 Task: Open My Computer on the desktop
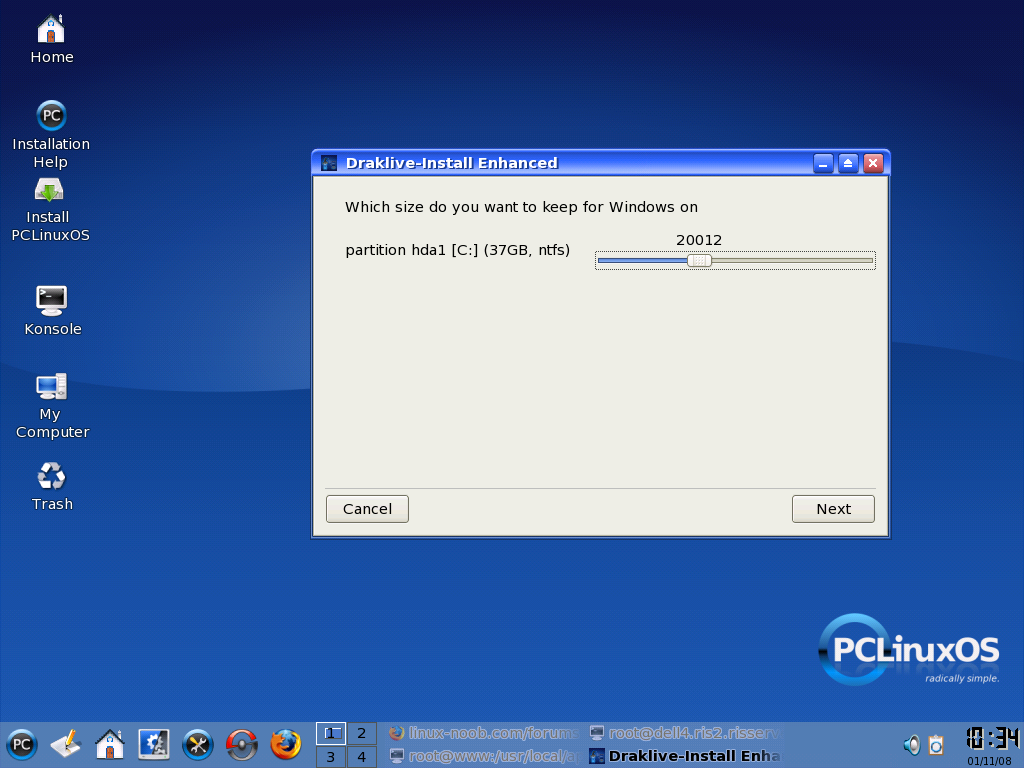point(51,386)
